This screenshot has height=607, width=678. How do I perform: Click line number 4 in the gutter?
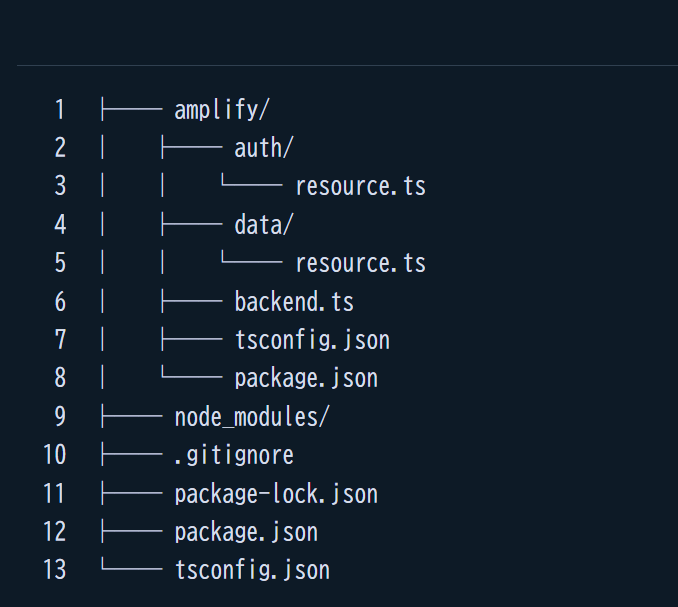tap(60, 225)
